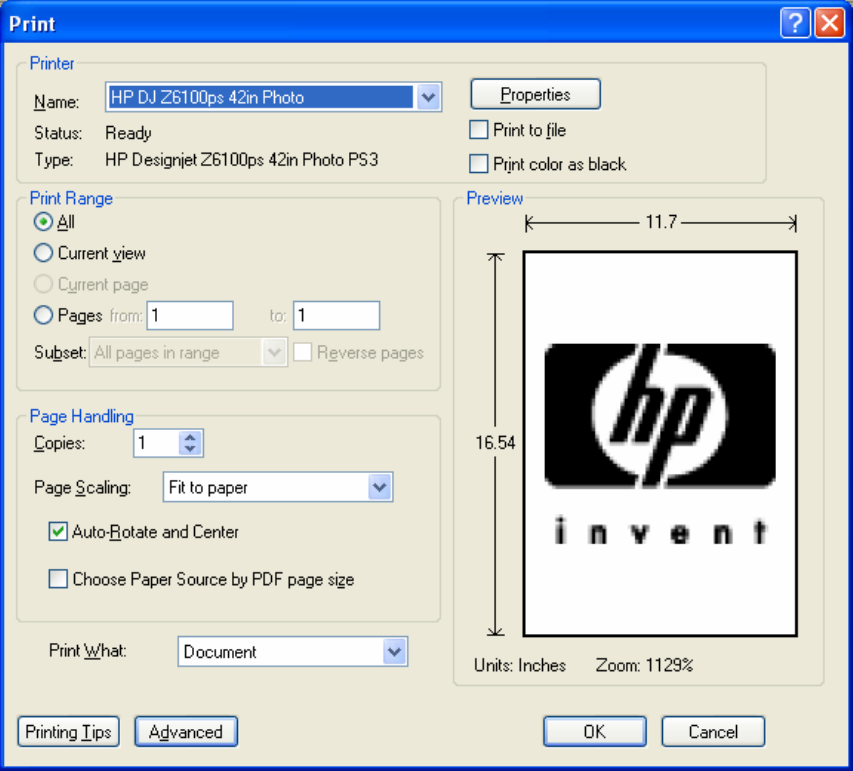Enable Print color as black
The width and height of the screenshot is (853, 771).
pyautogui.click(x=479, y=164)
